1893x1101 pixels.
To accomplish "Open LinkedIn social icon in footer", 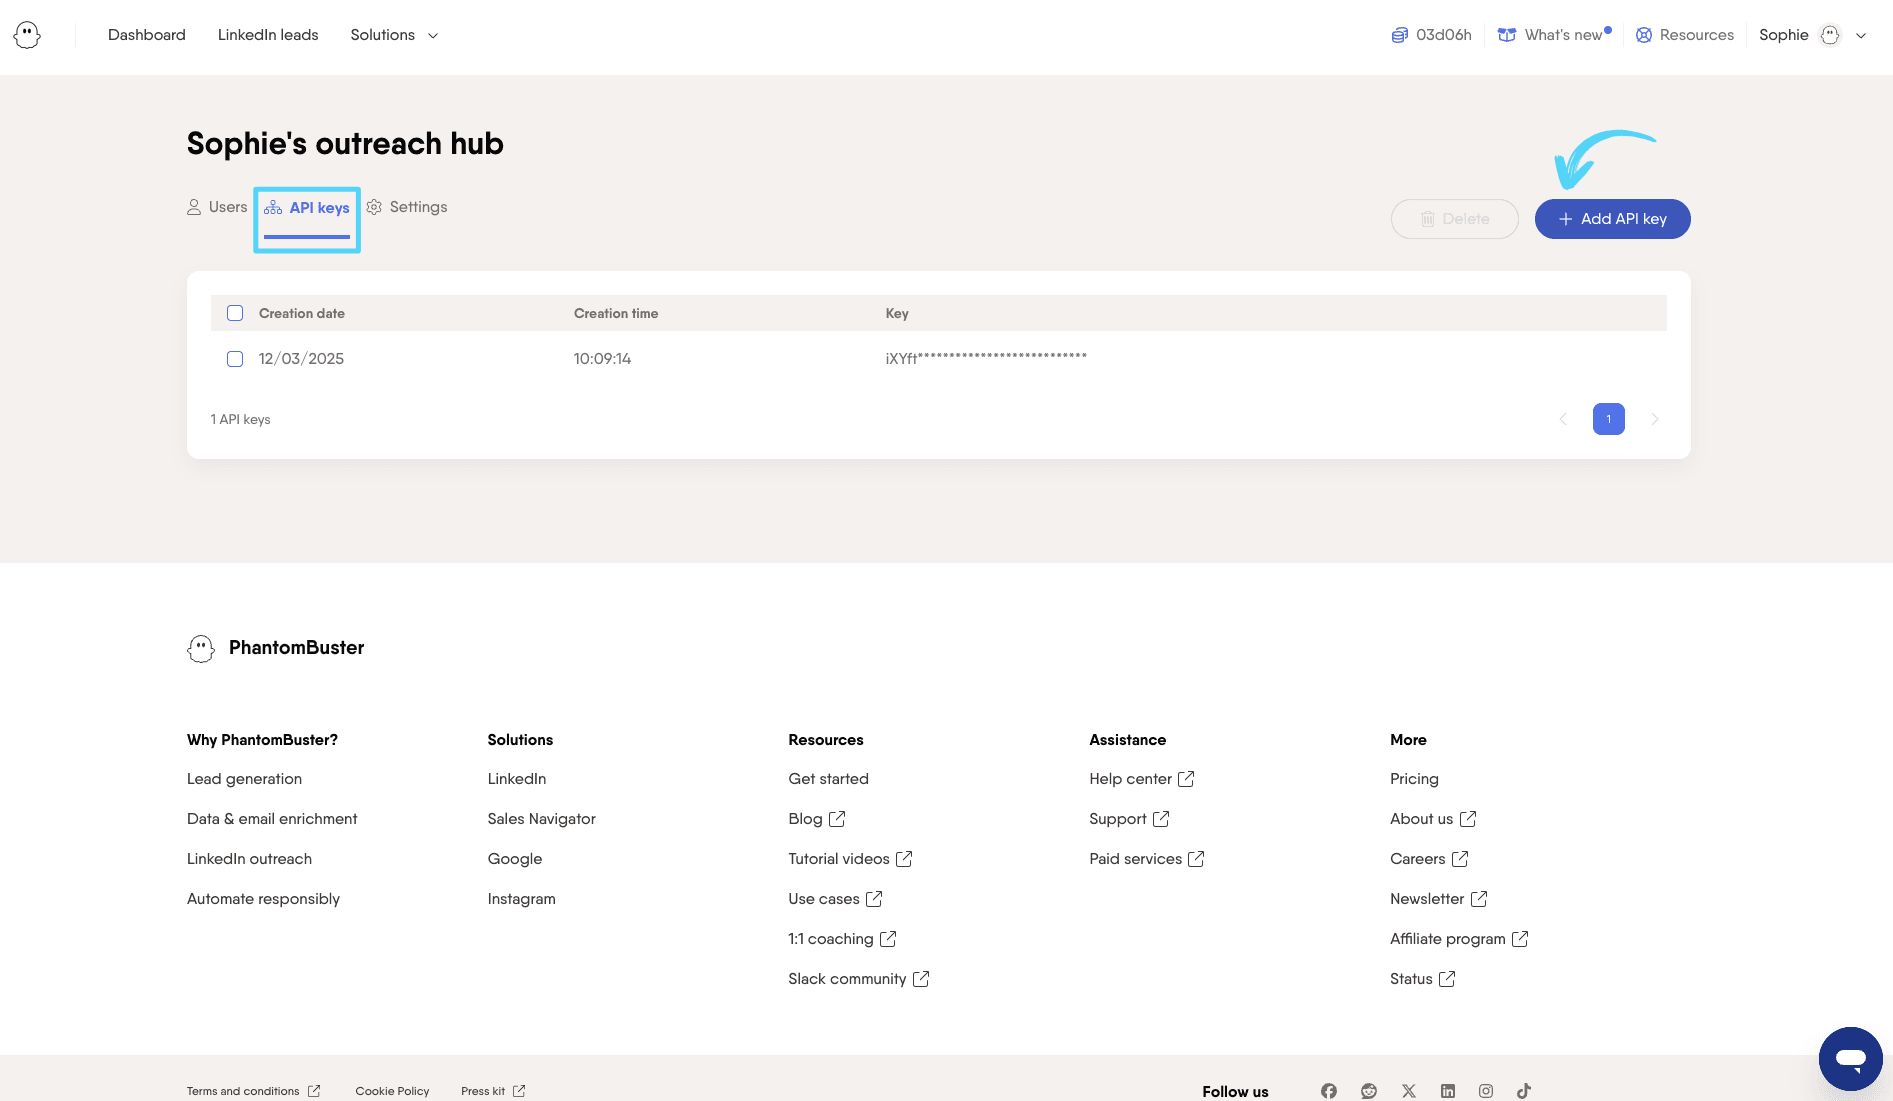I will pyautogui.click(x=1447, y=1091).
